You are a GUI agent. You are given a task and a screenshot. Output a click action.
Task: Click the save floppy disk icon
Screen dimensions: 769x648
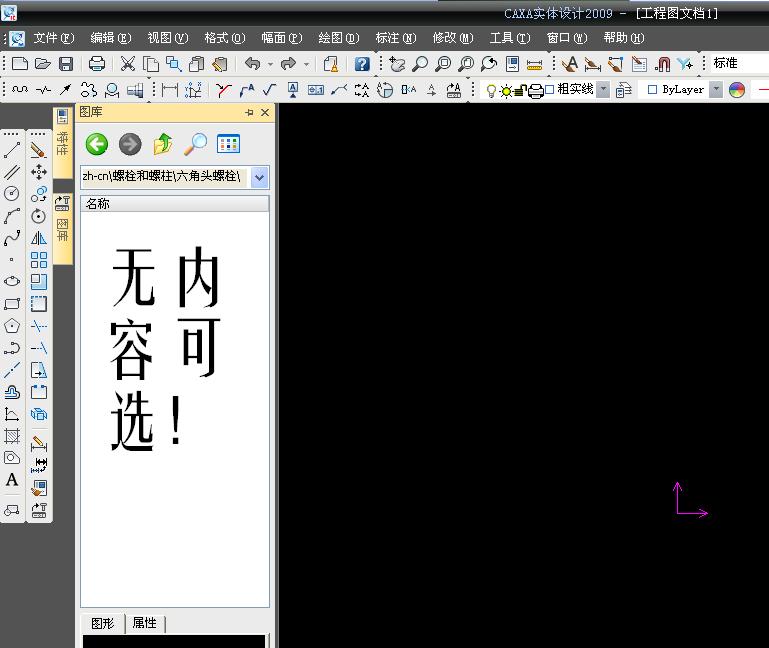(x=66, y=64)
